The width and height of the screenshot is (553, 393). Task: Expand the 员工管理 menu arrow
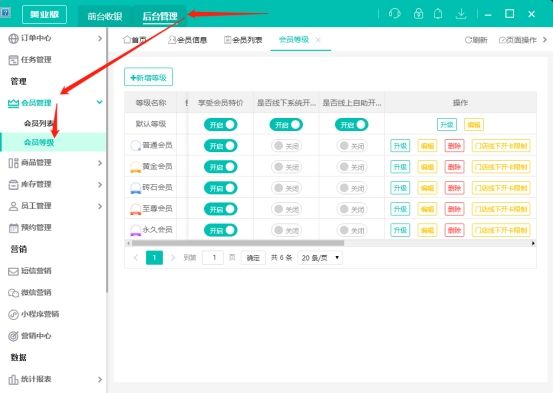click(x=100, y=206)
